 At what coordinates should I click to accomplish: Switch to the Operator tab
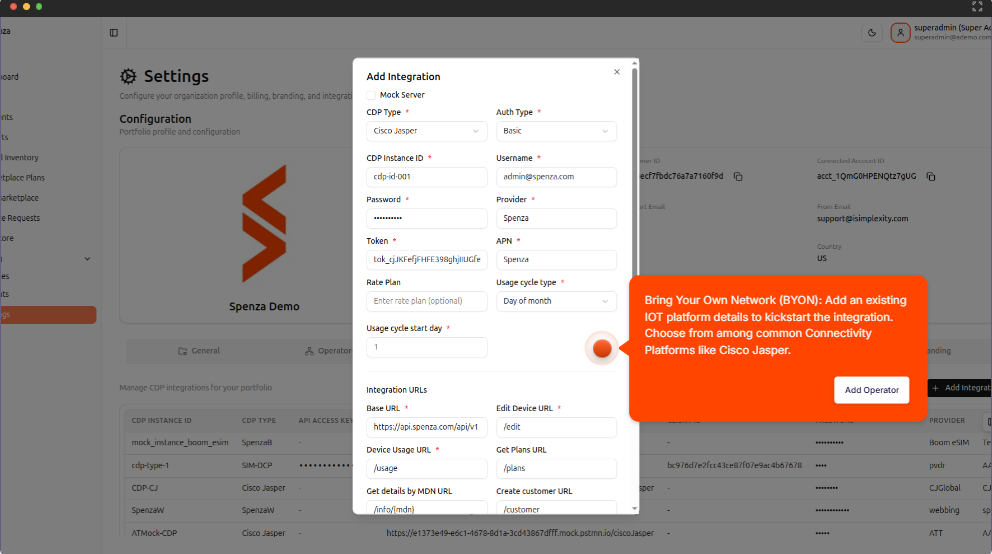[x=328, y=351]
